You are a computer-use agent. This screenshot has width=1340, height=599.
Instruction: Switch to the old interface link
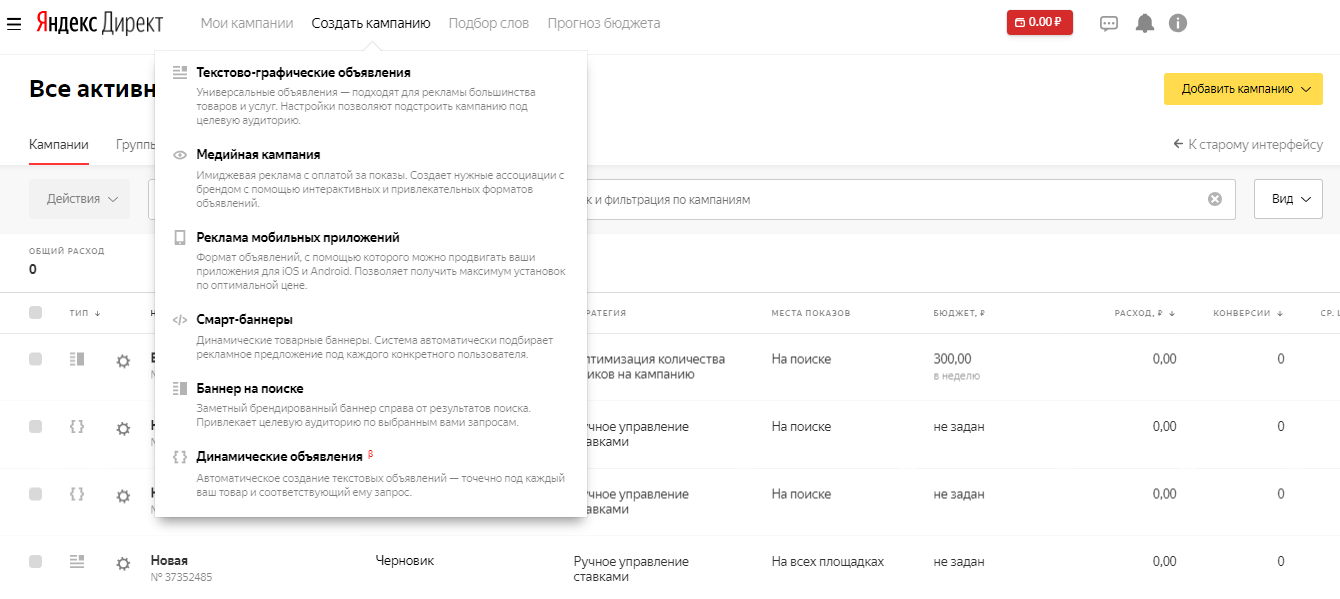(1248, 145)
